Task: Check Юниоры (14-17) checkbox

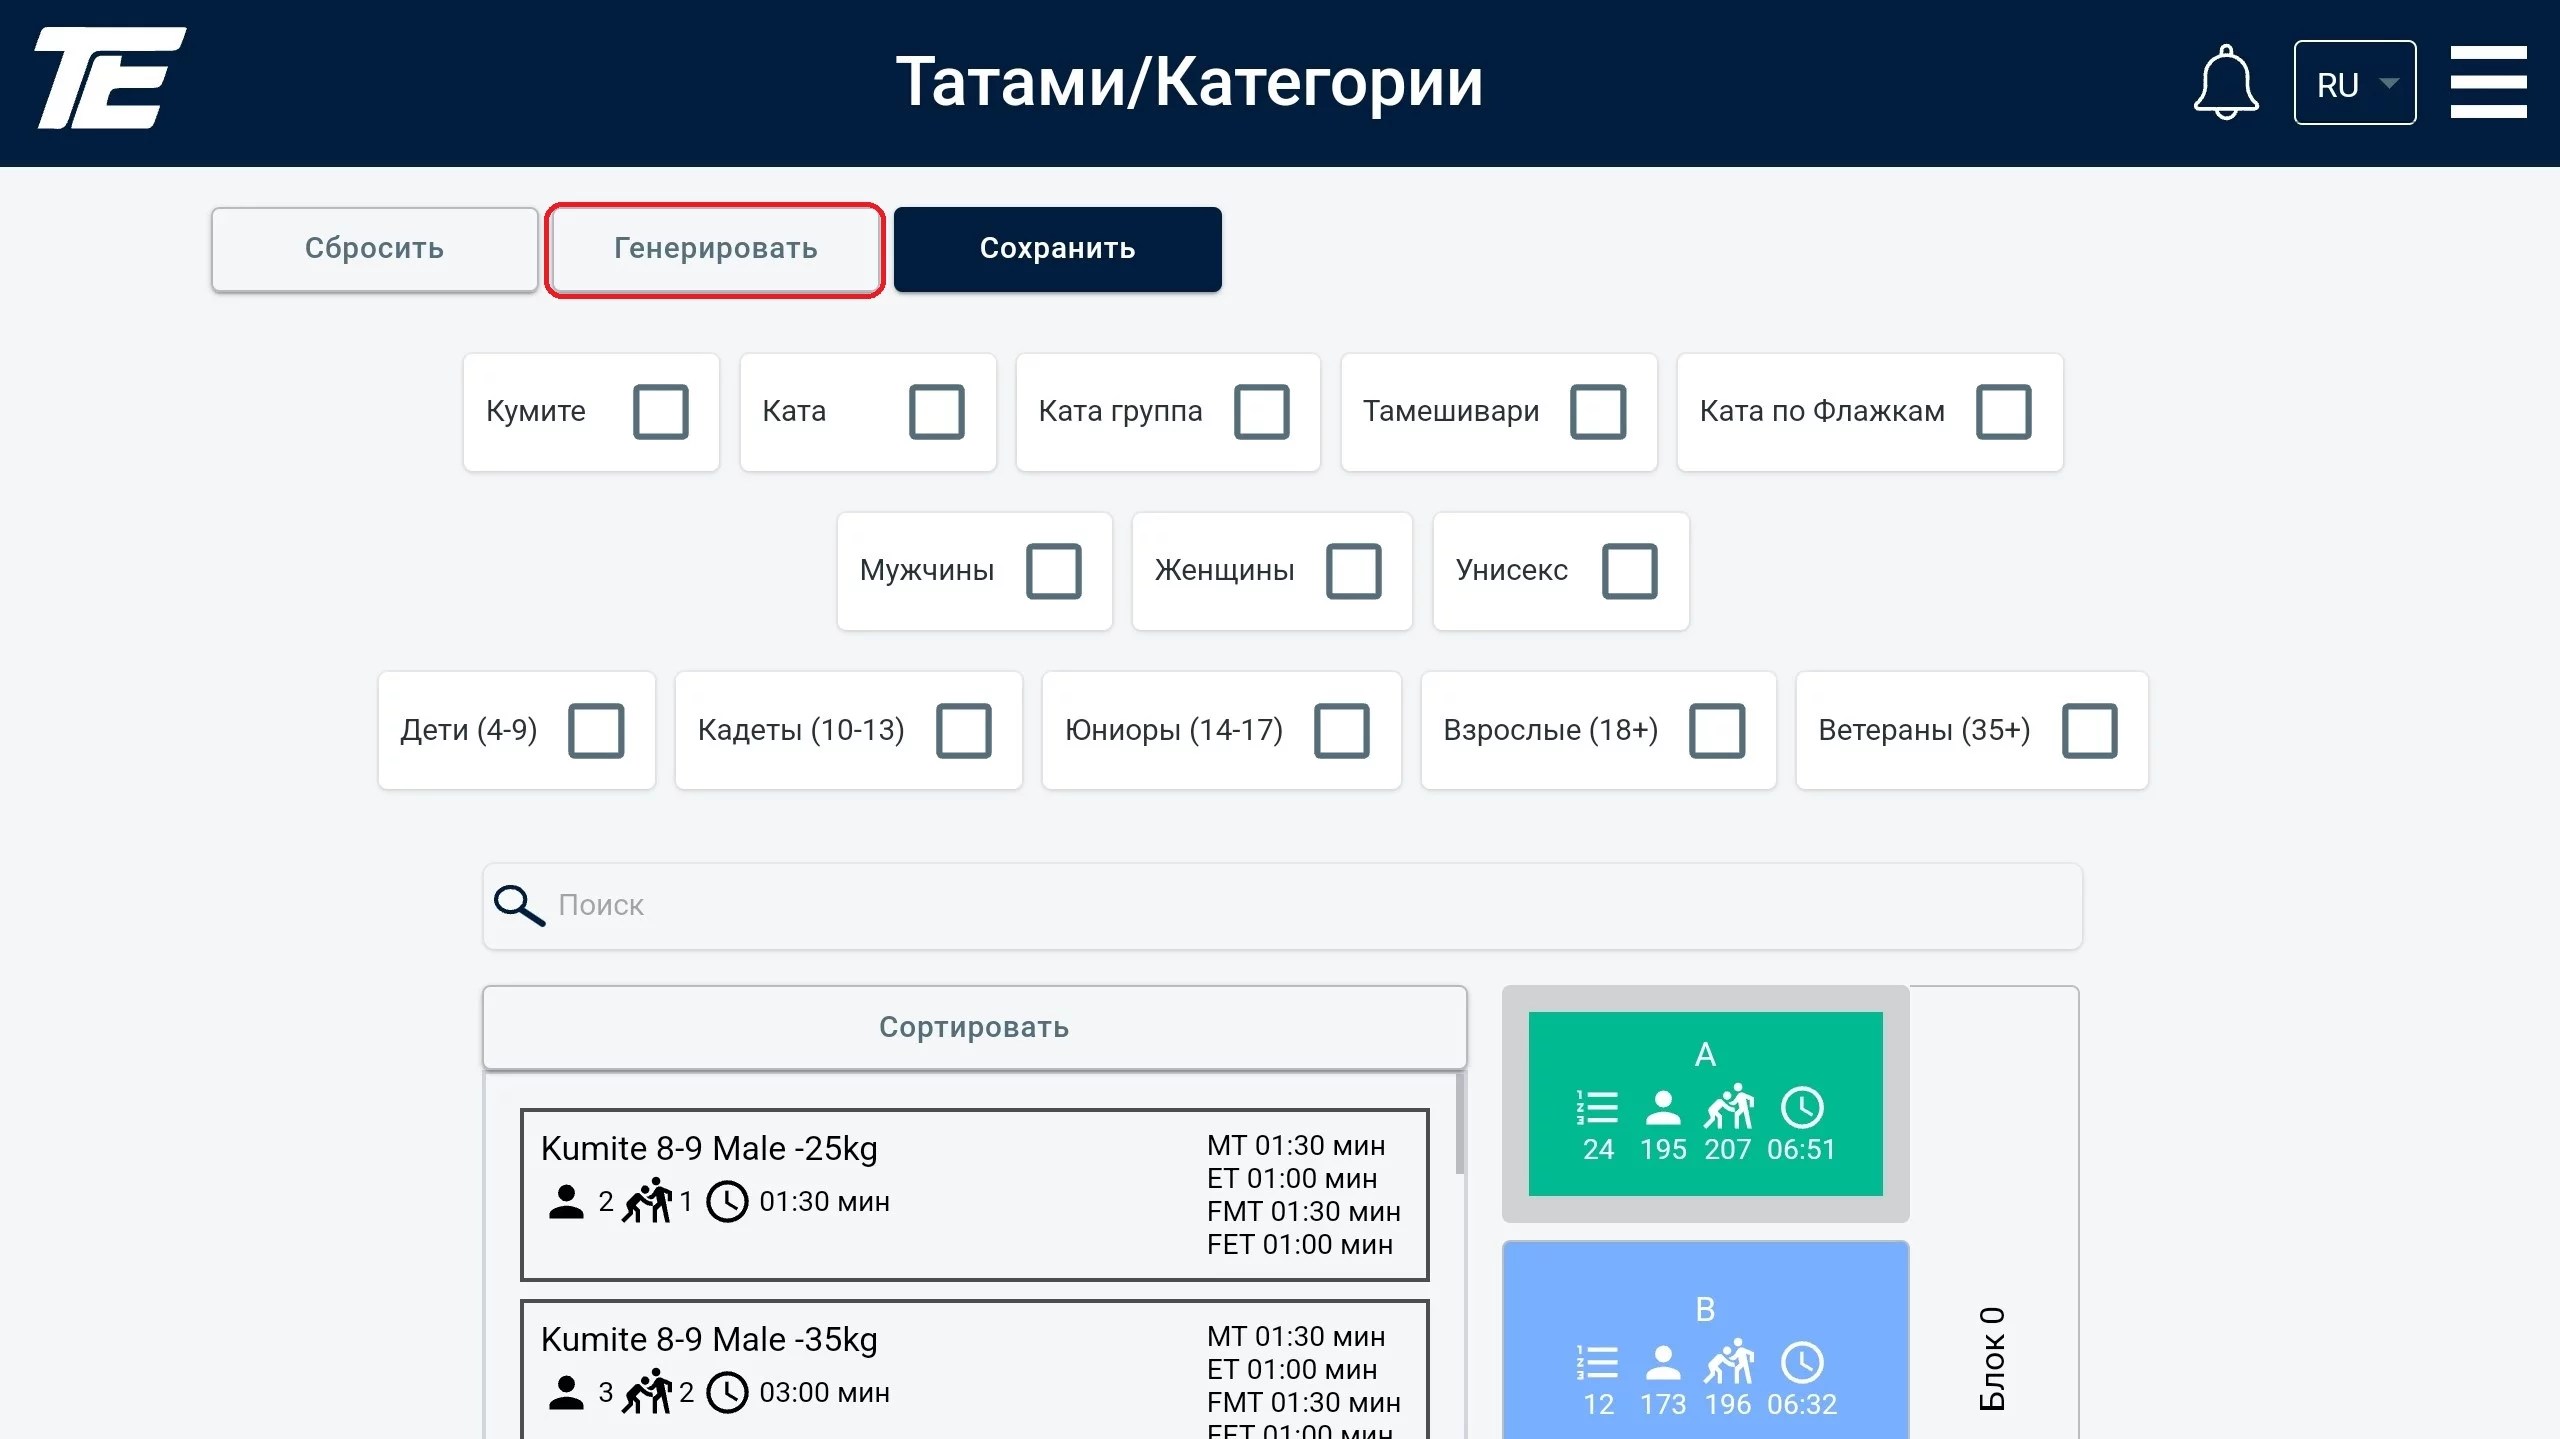Action: (1342, 731)
